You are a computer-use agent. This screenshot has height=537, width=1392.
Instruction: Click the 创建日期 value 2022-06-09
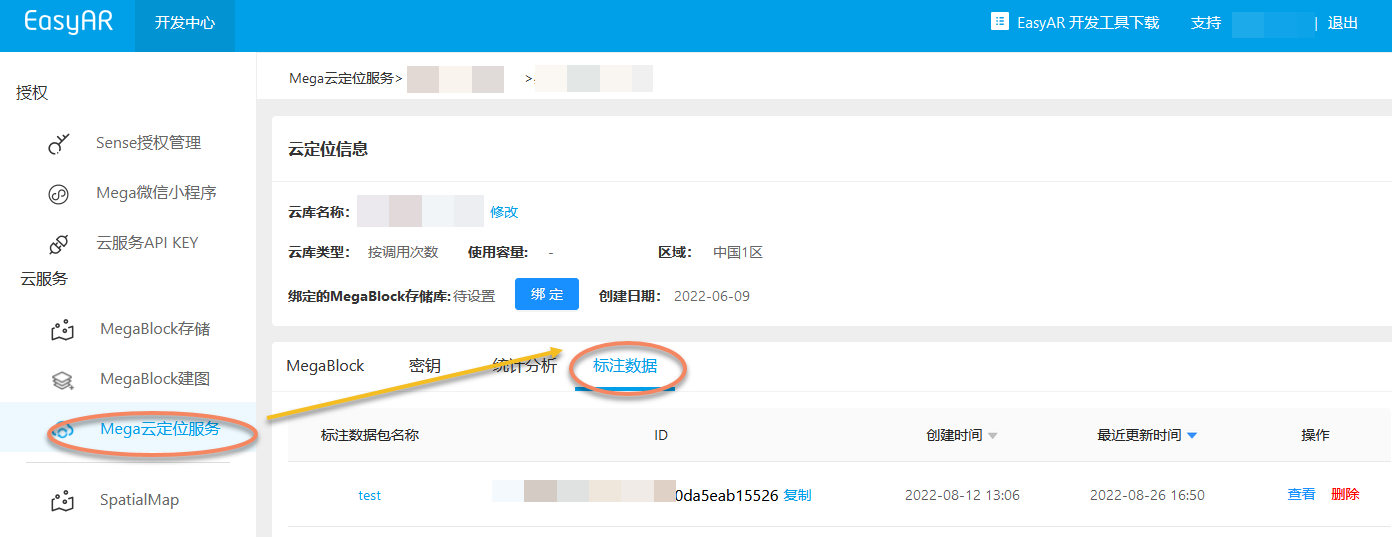[x=712, y=296]
